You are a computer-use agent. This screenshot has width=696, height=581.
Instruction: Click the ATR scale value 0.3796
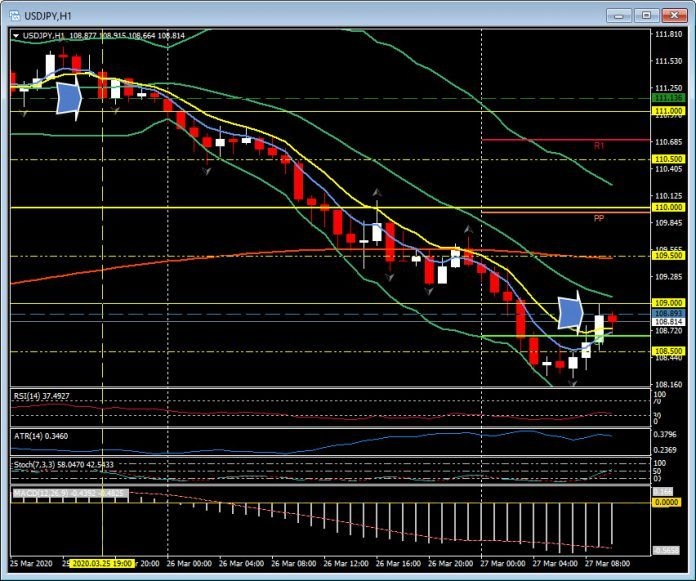tap(665, 434)
